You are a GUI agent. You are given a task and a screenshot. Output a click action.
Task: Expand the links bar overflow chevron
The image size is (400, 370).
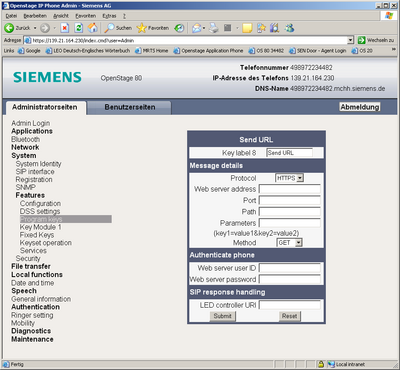pos(394,50)
